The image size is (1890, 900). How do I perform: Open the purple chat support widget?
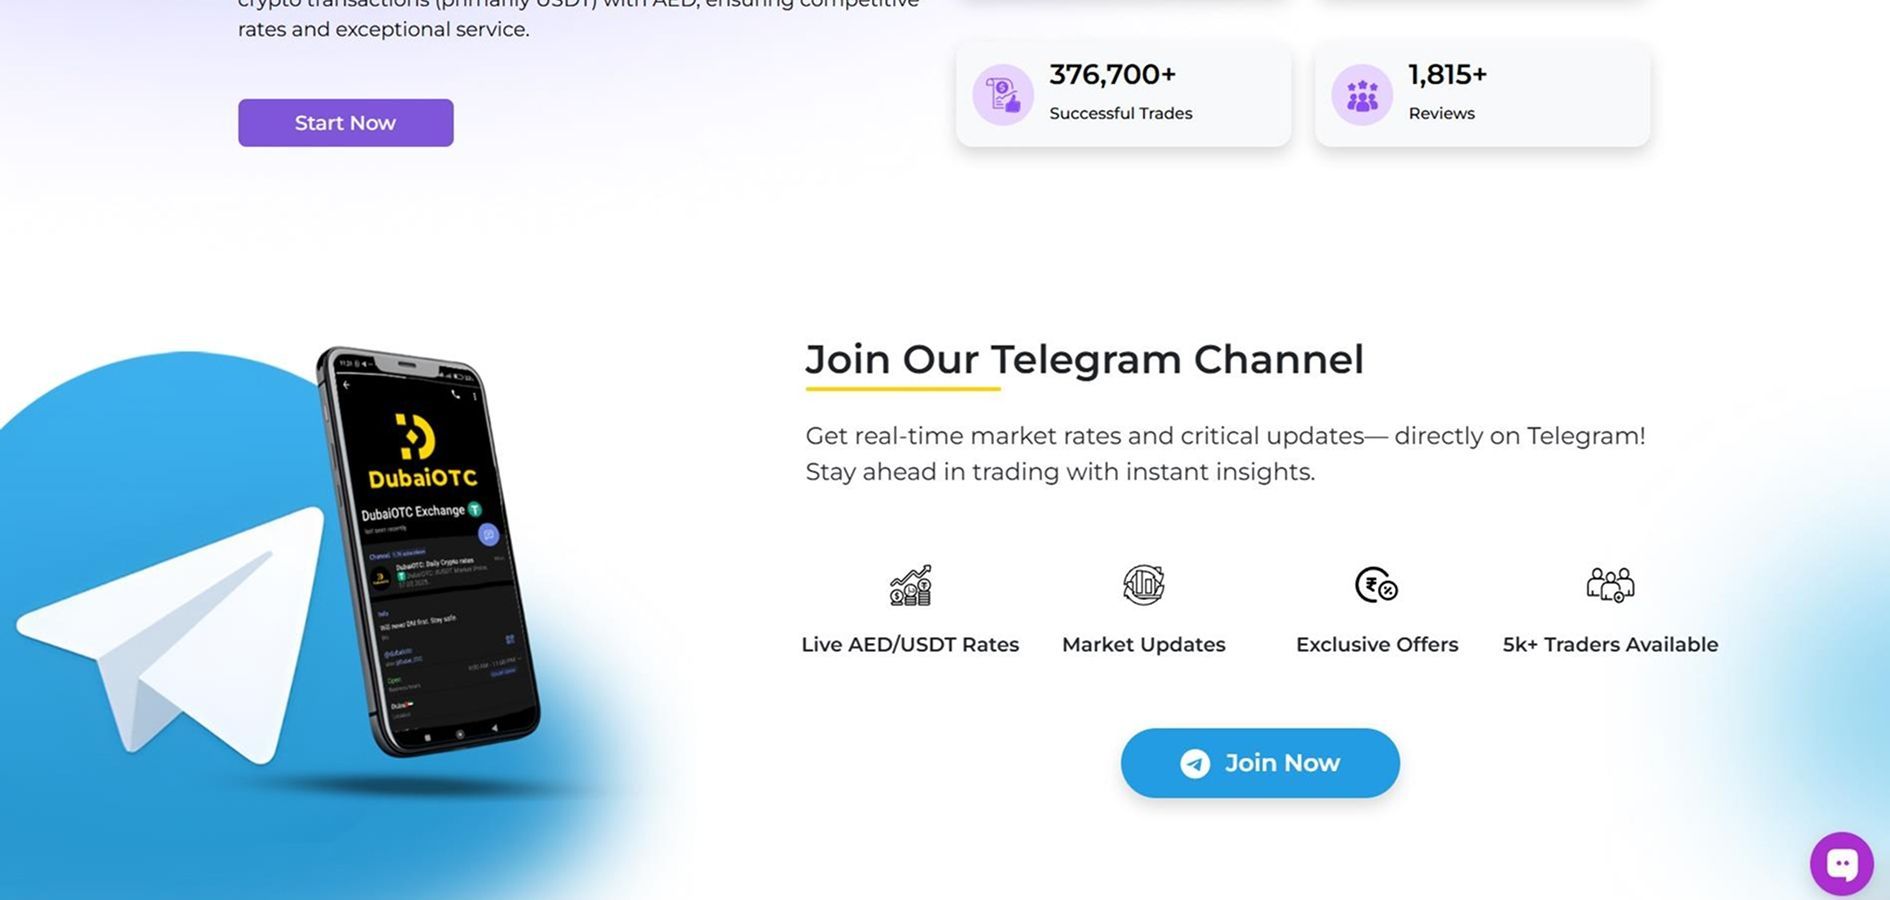[1841, 864]
